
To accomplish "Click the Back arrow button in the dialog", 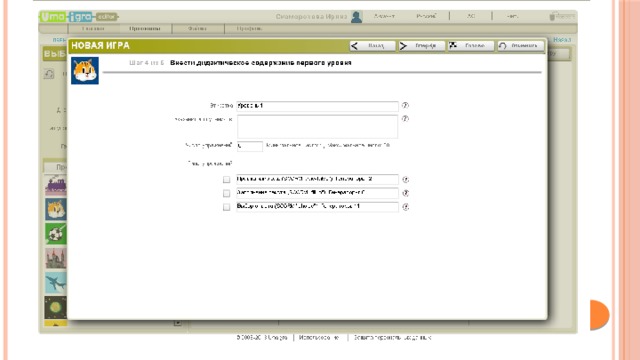I will tap(372, 46).
